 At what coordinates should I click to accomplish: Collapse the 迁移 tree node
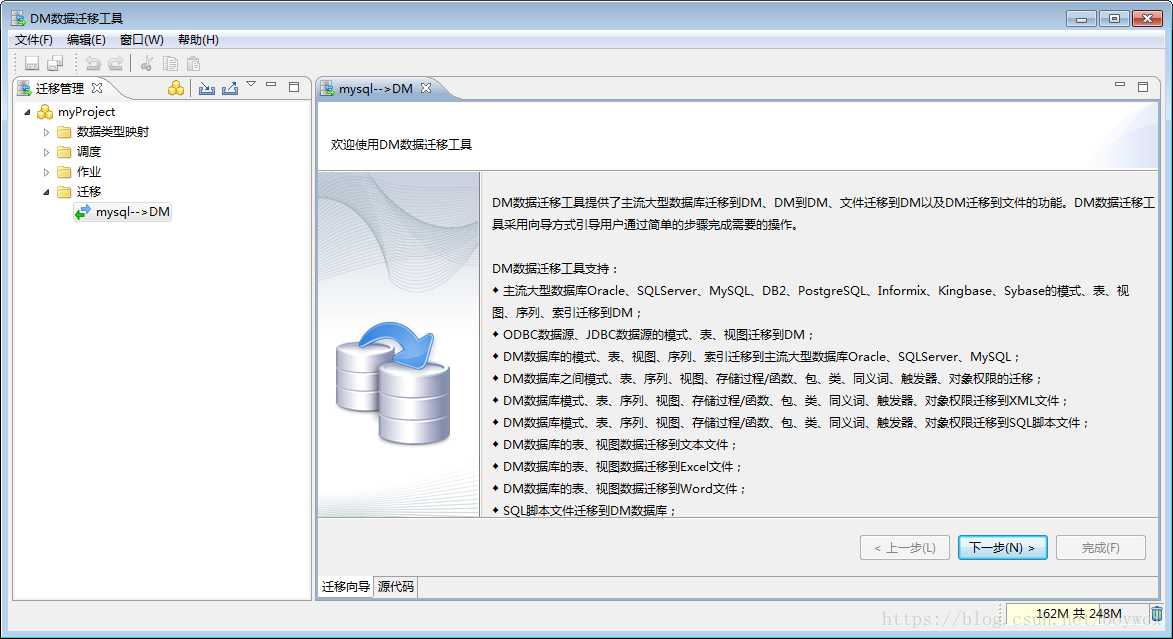[46, 192]
